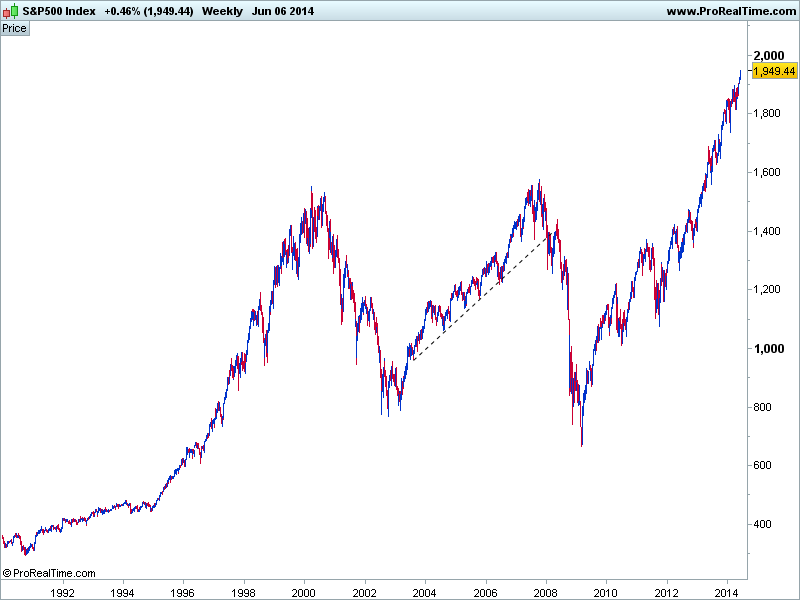Image resolution: width=800 pixels, height=600 pixels.
Task: Click the 2,000 price axis label
Action: tap(769, 56)
